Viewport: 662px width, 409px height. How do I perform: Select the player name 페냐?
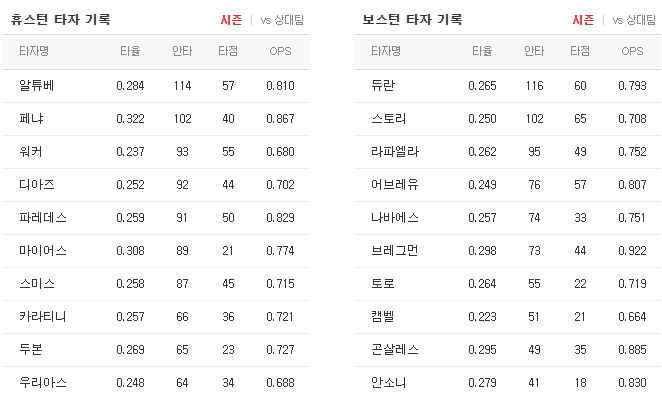[31, 119]
